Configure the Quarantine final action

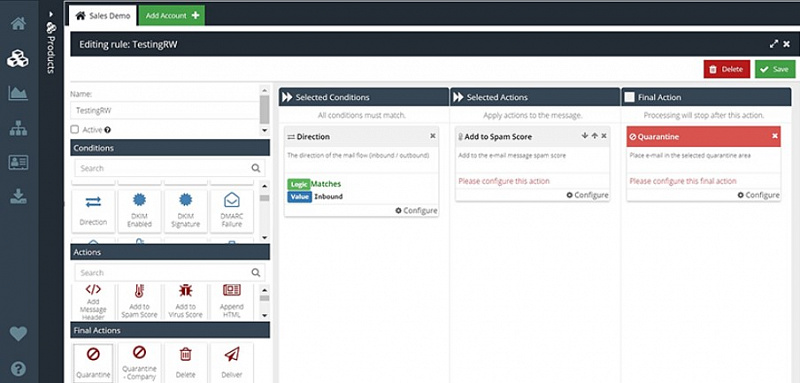(758, 195)
